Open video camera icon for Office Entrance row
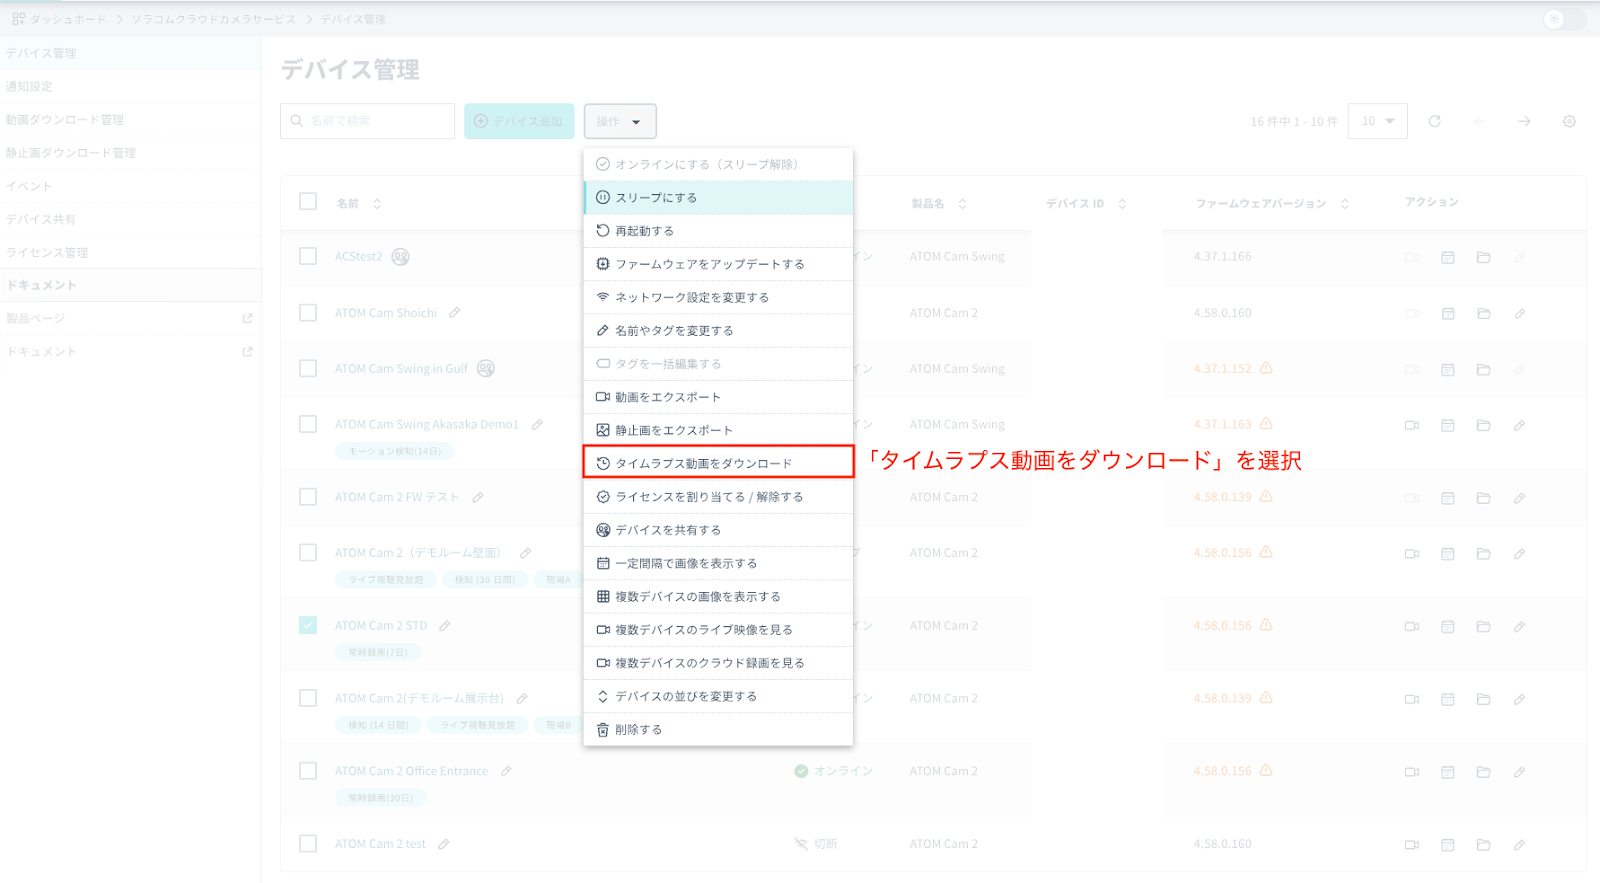Screen dimensions: 1600x883 tap(1412, 772)
